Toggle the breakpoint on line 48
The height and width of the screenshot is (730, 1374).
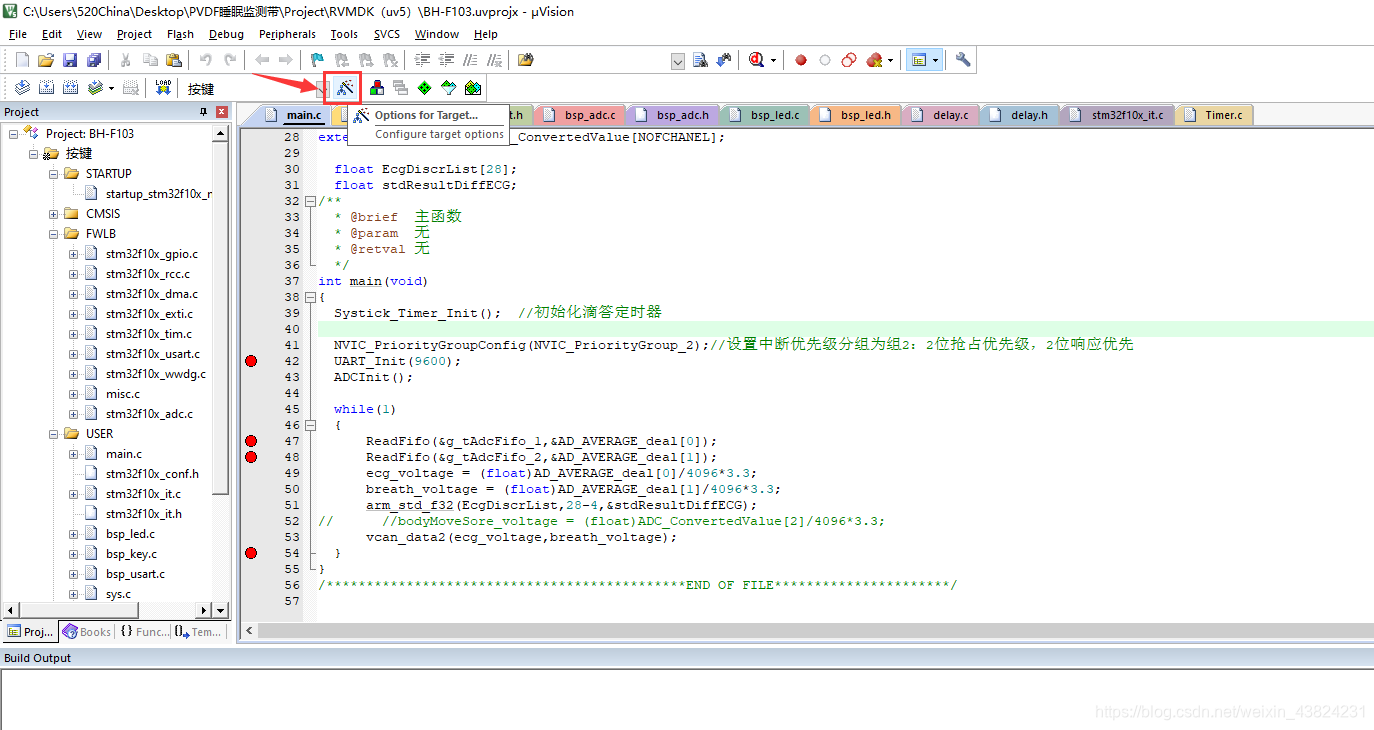coord(251,457)
